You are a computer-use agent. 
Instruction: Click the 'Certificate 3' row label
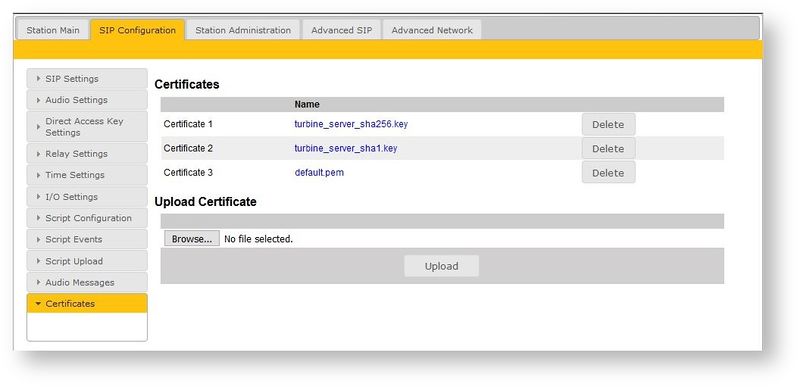tap(188, 172)
